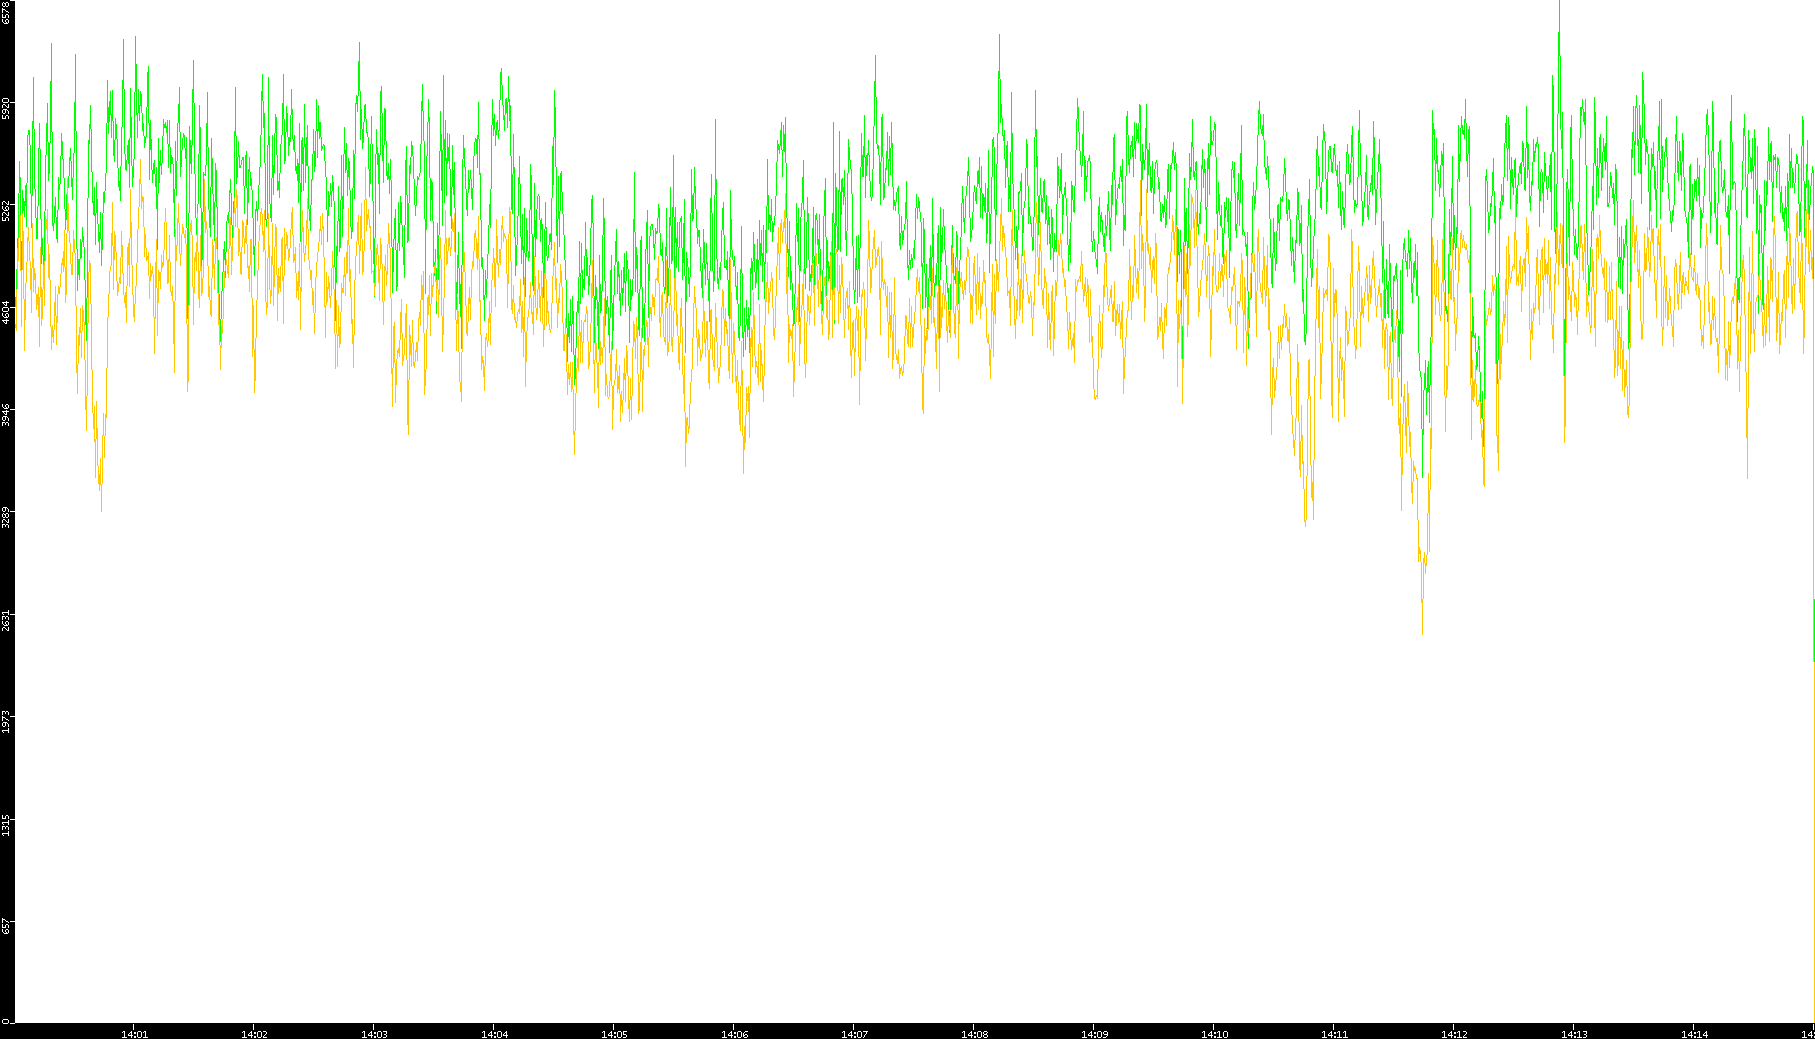Click the 14:04 time axis label

pyautogui.click(x=494, y=1034)
